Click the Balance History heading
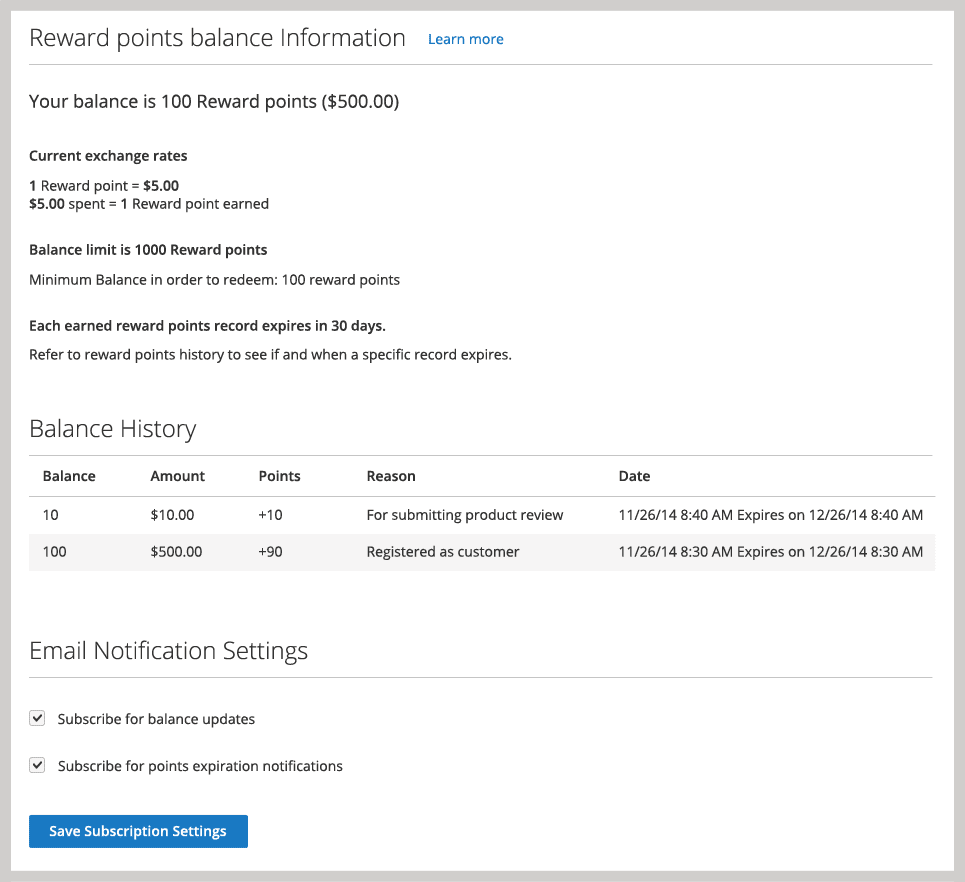Image resolution: width=965 pixels, height=882 pixels. click(112, 429)
